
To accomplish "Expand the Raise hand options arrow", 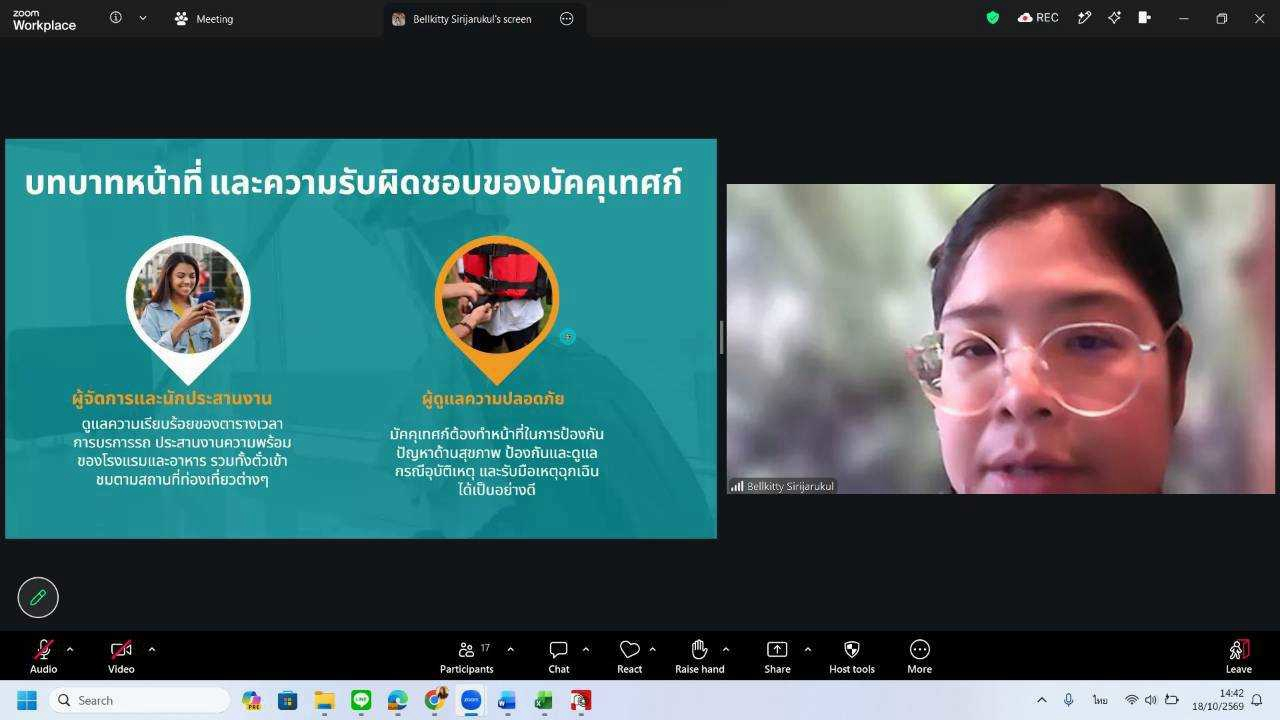I will pyautogui.click(x=725, y=649).
